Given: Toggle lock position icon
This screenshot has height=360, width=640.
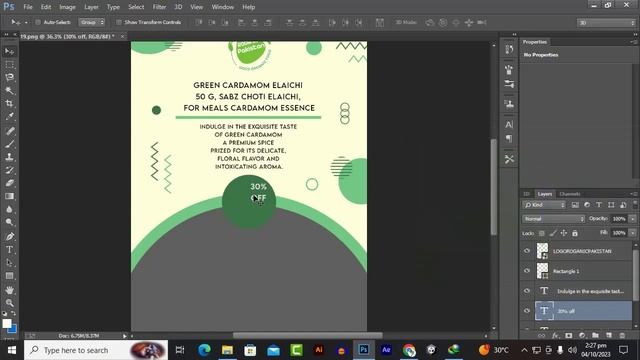Looking at the screenshot, I should [x=564, y=233].
